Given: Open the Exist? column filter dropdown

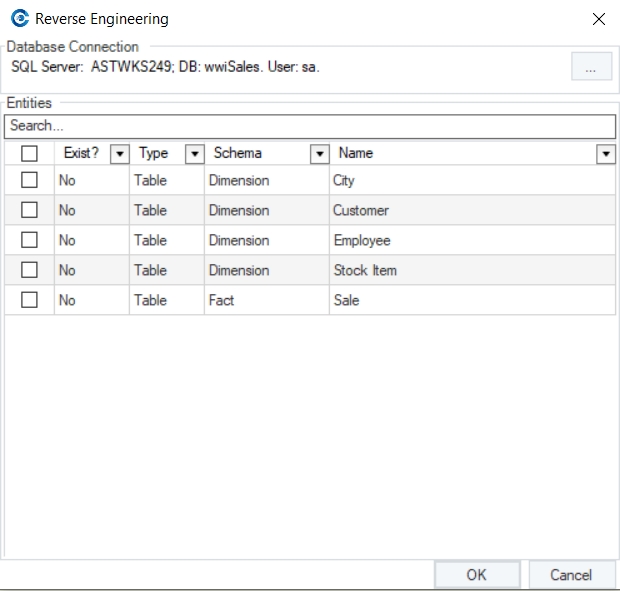Looking at the screenshot, I should click(119, 154).
